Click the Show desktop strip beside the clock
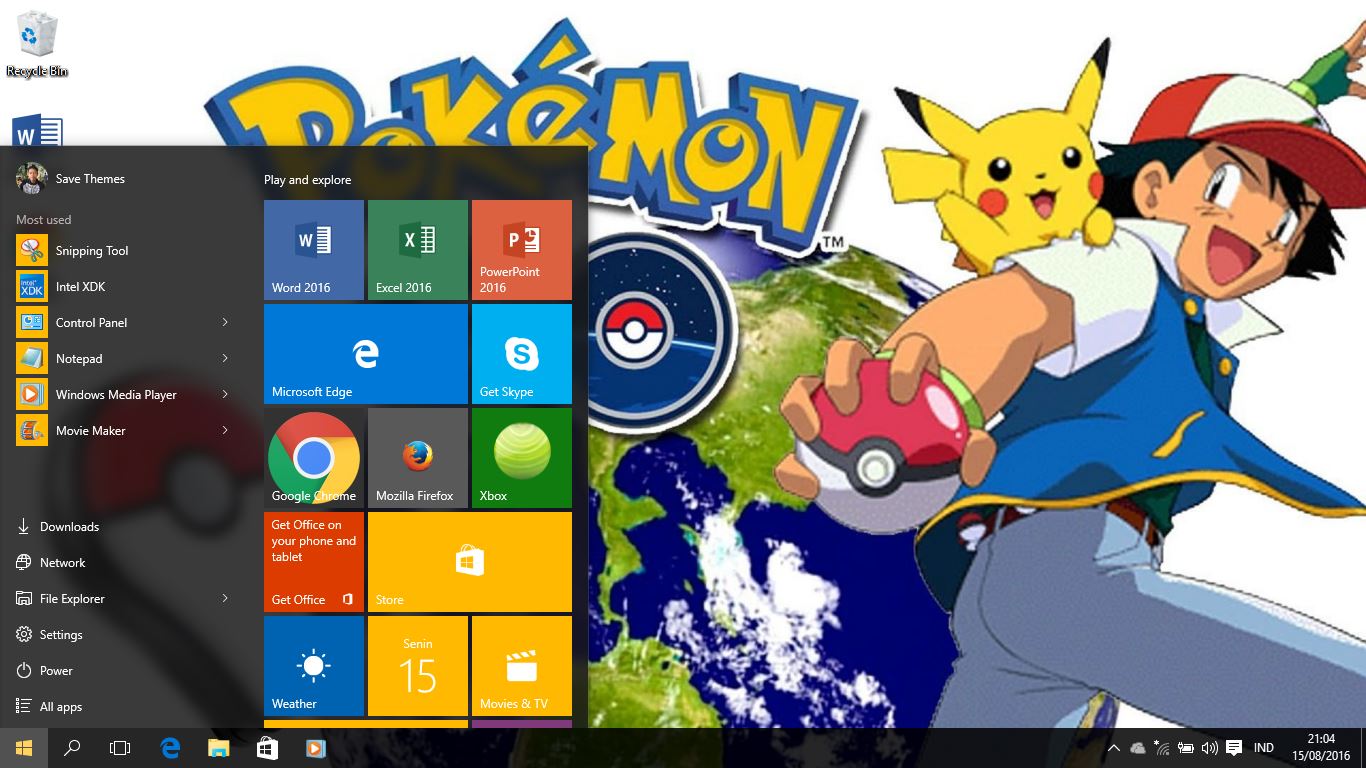 pos(1363,748)
